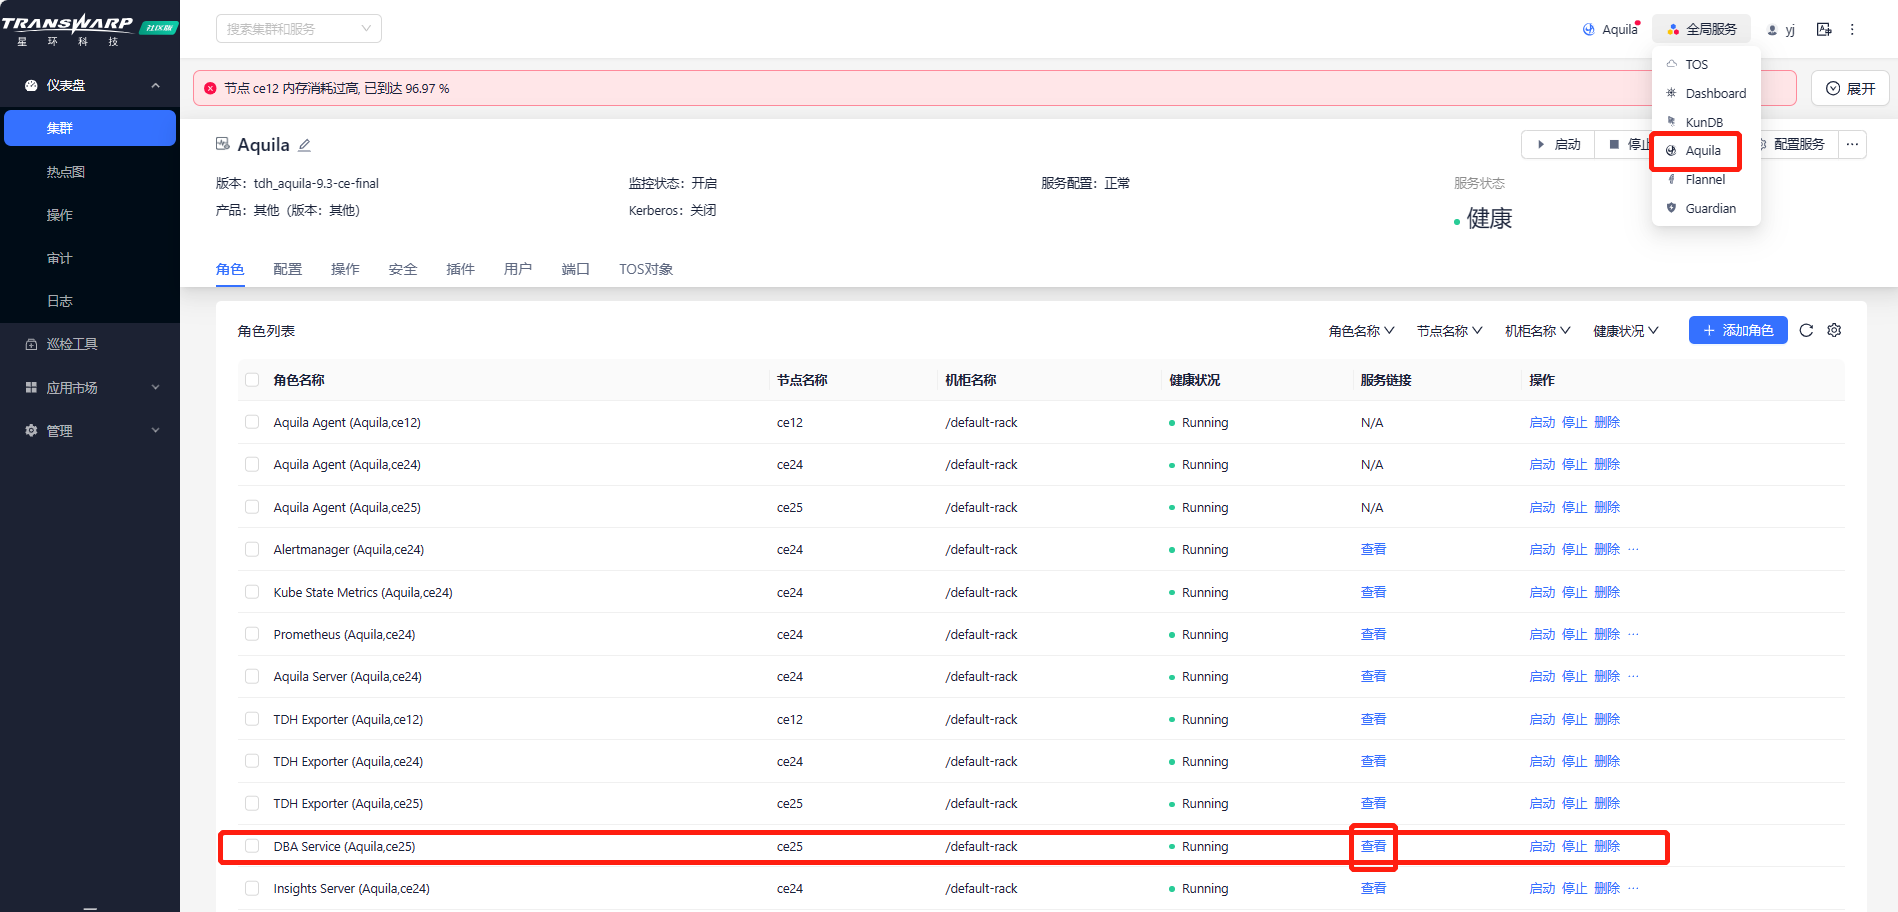The image size is (1898, 912).
Task: Check the Kube State Metrics row checkbox
Action: click(252, 592)
